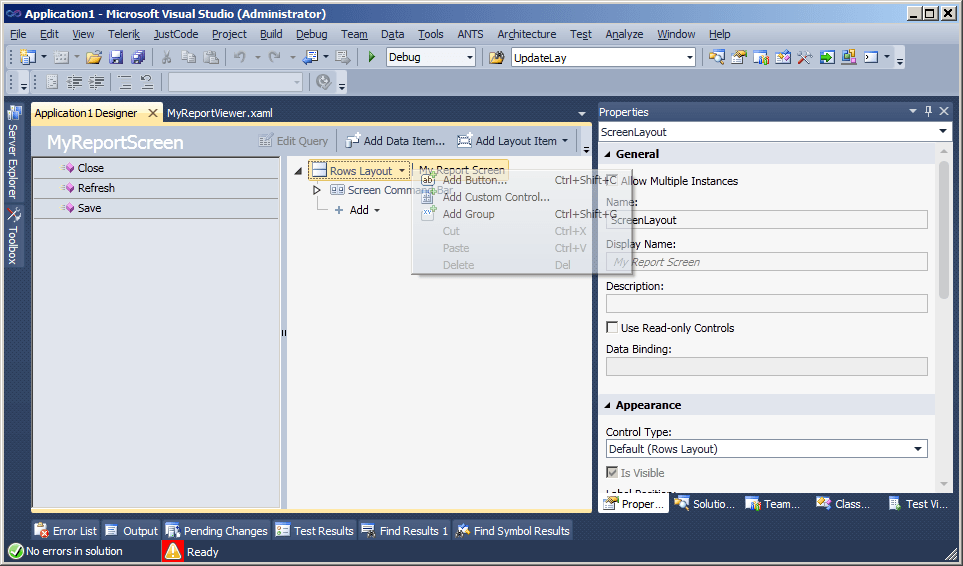Click the Start Page green arrow icon
The image size is (963, 566).
(827, 58)
